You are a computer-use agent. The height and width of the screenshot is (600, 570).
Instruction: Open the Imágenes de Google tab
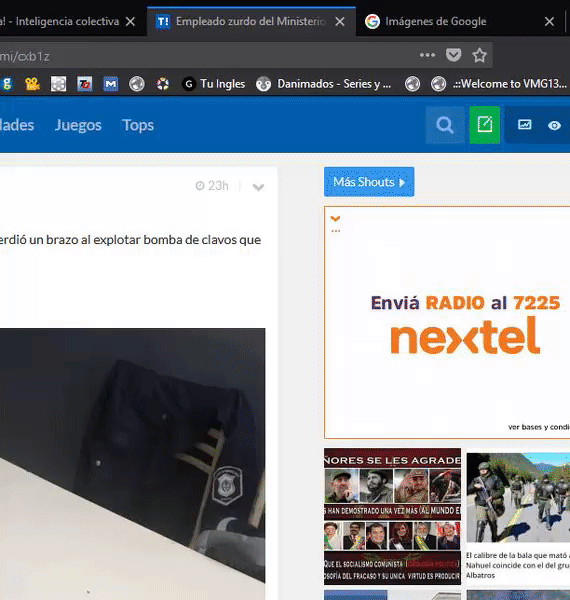pyautogui.click(x=436, y=21)
